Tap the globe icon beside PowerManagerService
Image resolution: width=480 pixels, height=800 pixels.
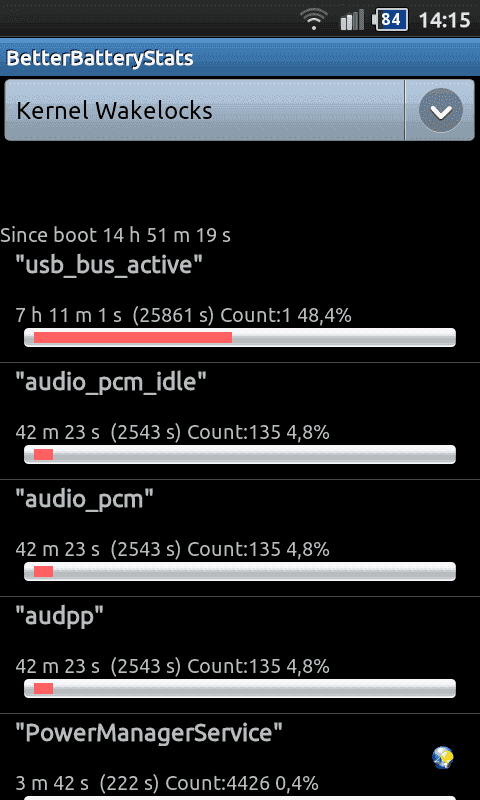pos(443,758)
